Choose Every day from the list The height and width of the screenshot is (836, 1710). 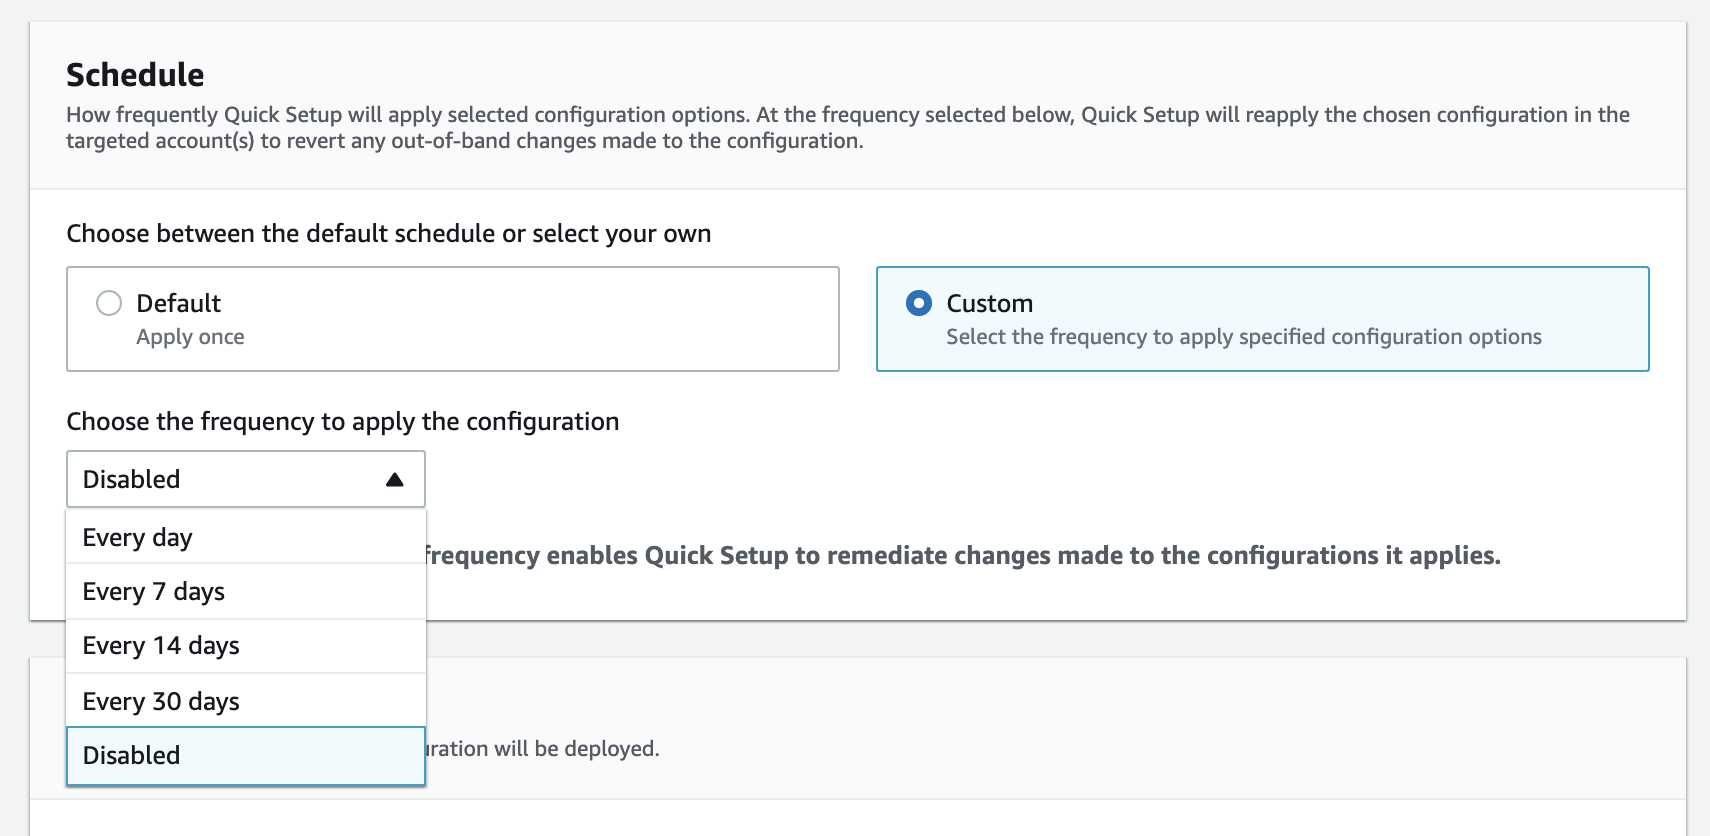click(137, 537)
